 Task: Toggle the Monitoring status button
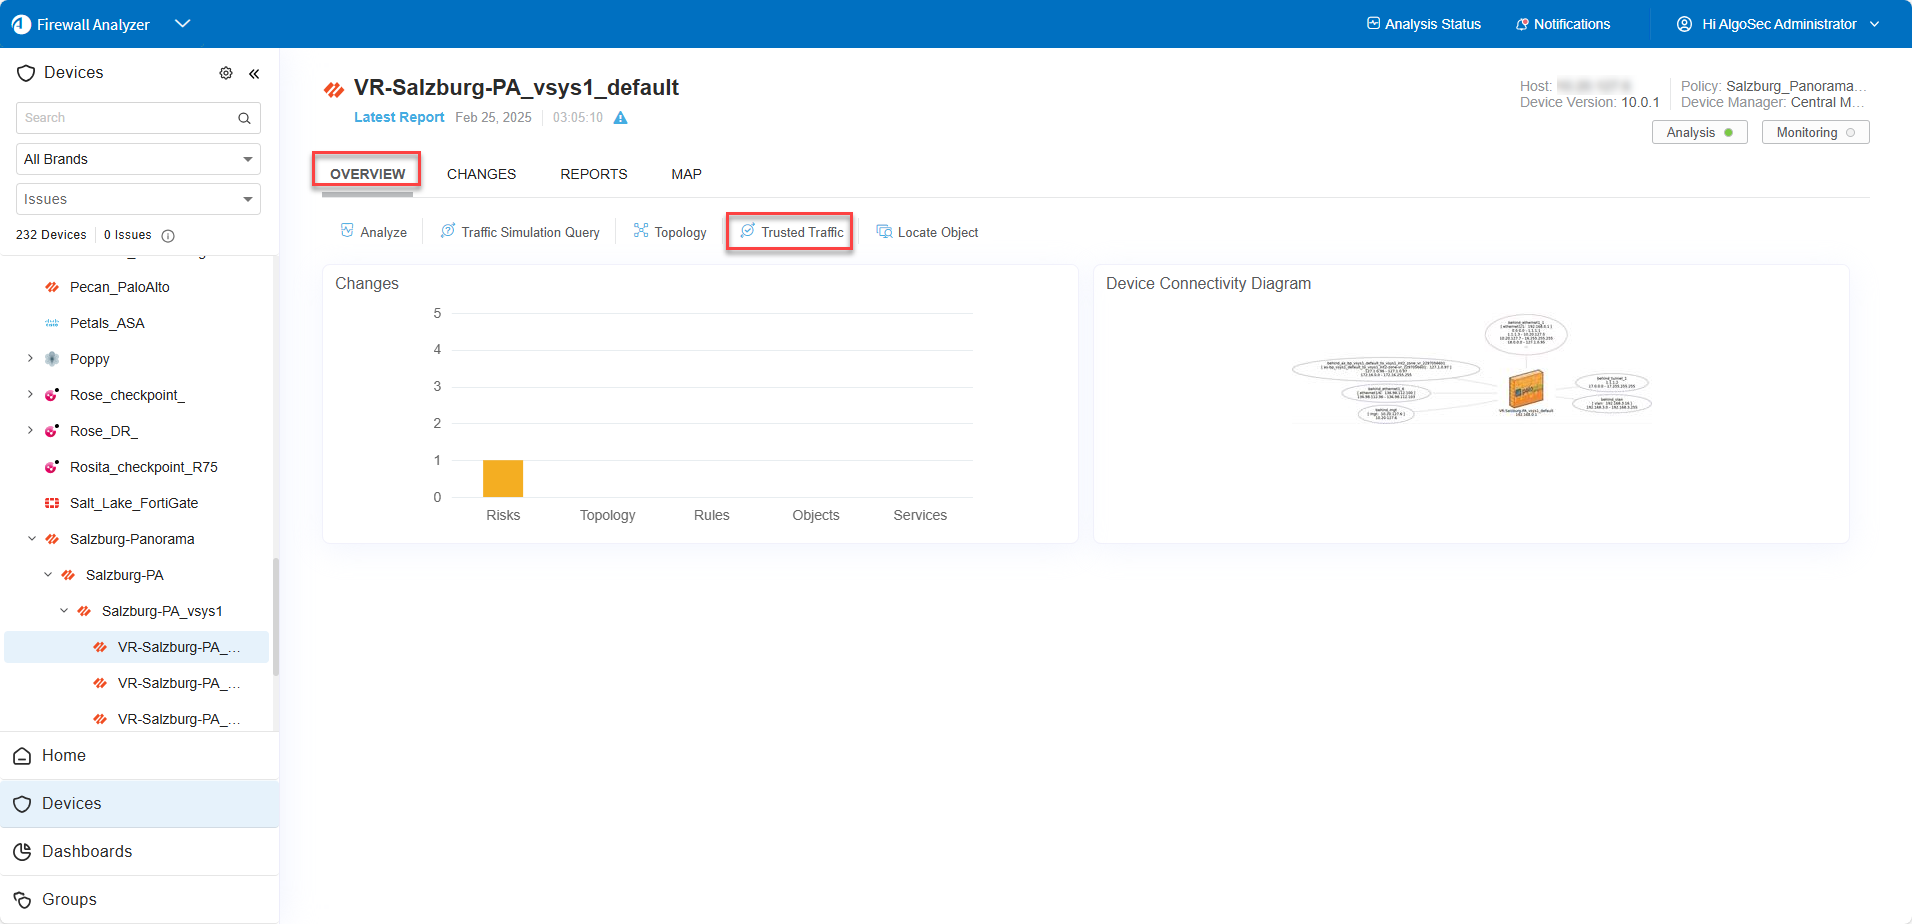tap(1815, 132)
